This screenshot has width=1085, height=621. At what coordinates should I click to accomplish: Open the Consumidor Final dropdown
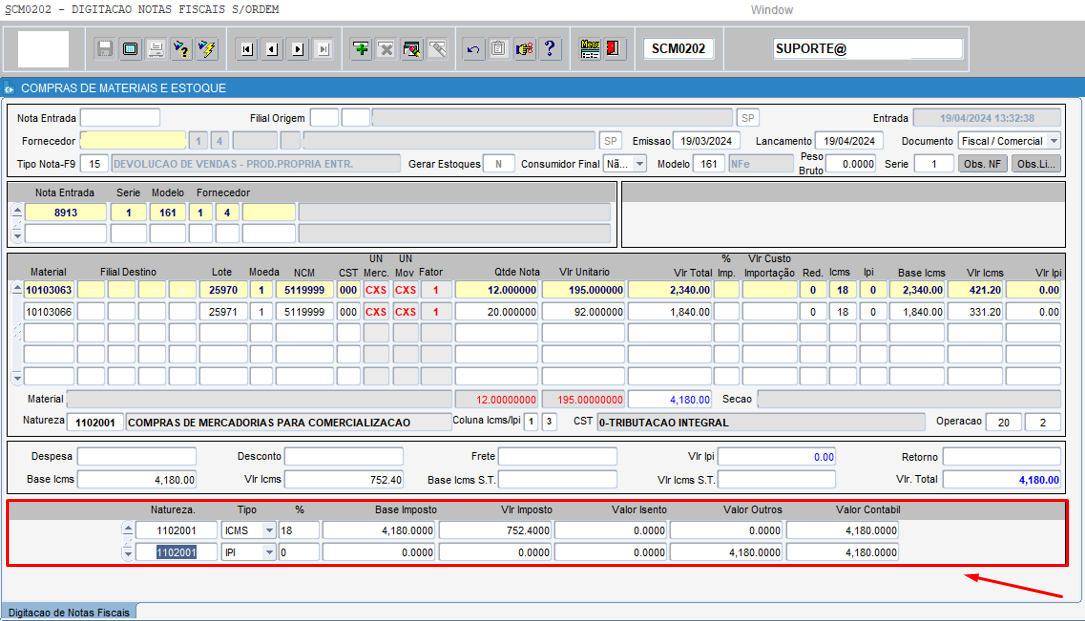tap(639, 164)
